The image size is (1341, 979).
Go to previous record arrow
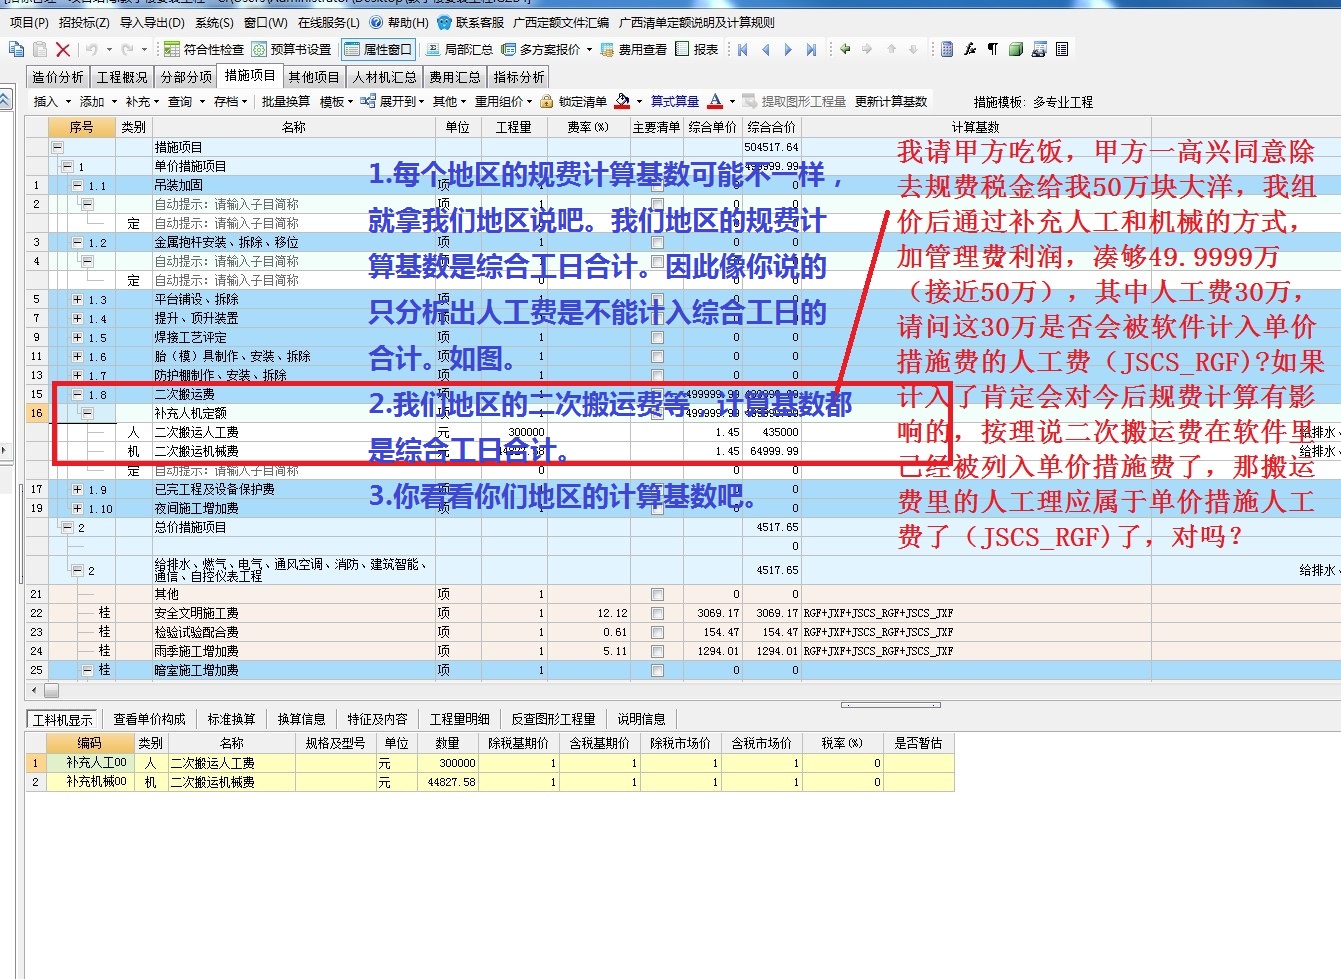(x=766, y=49)
